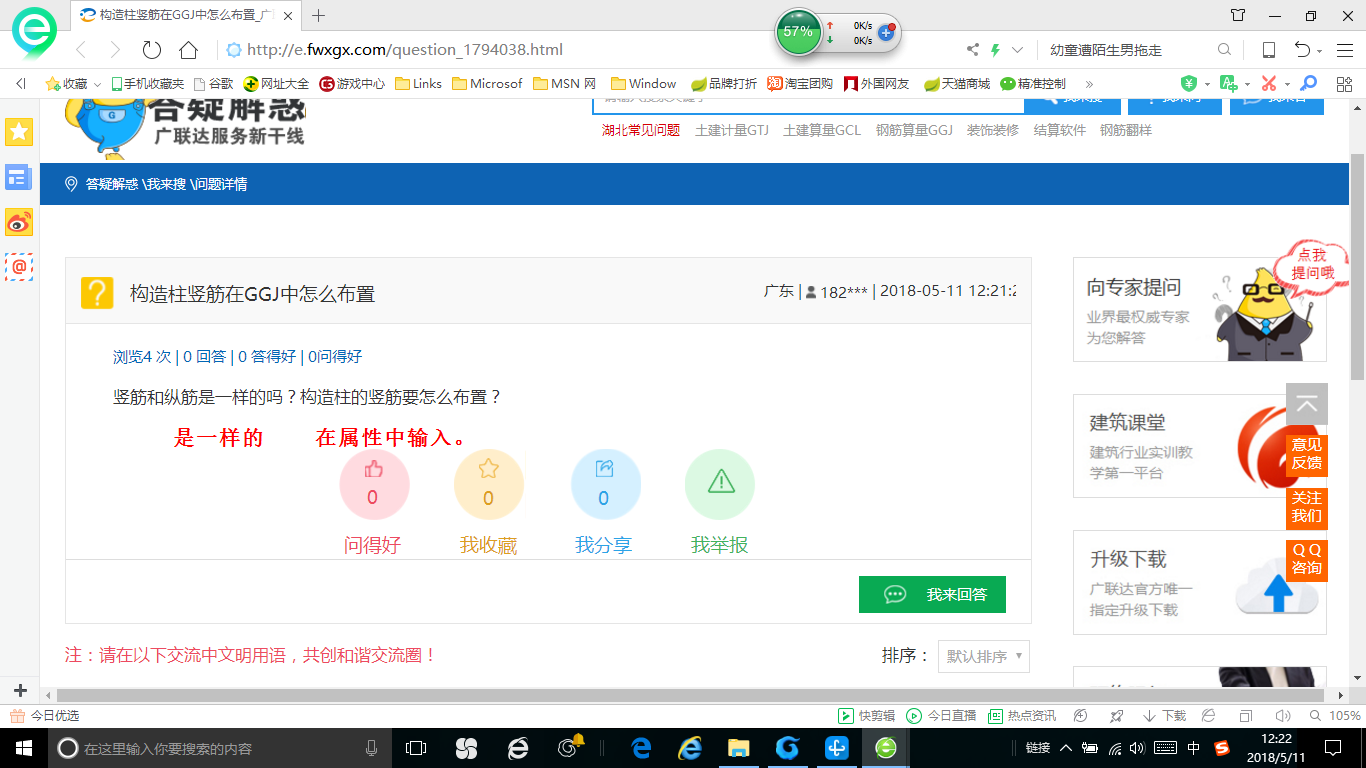Open the mobile phone view icon
Screen dimensions: 1366x768
pos(1268,50)
